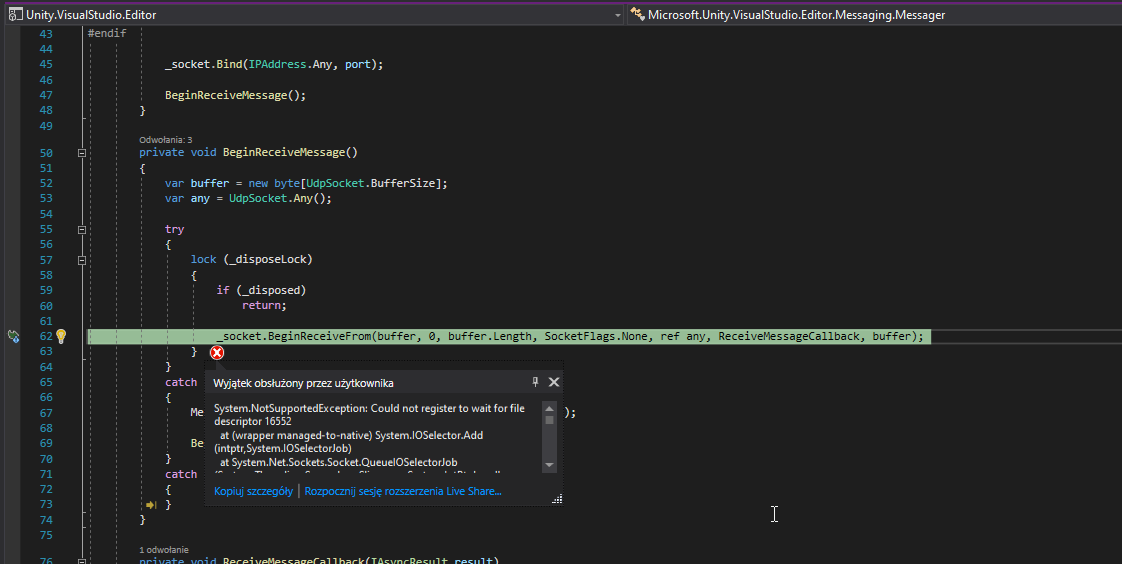Viewport: 1122px width, 564px height.
Task: Click 'ReceiveMessageCallback' argument on line 62
Action: 789,336
